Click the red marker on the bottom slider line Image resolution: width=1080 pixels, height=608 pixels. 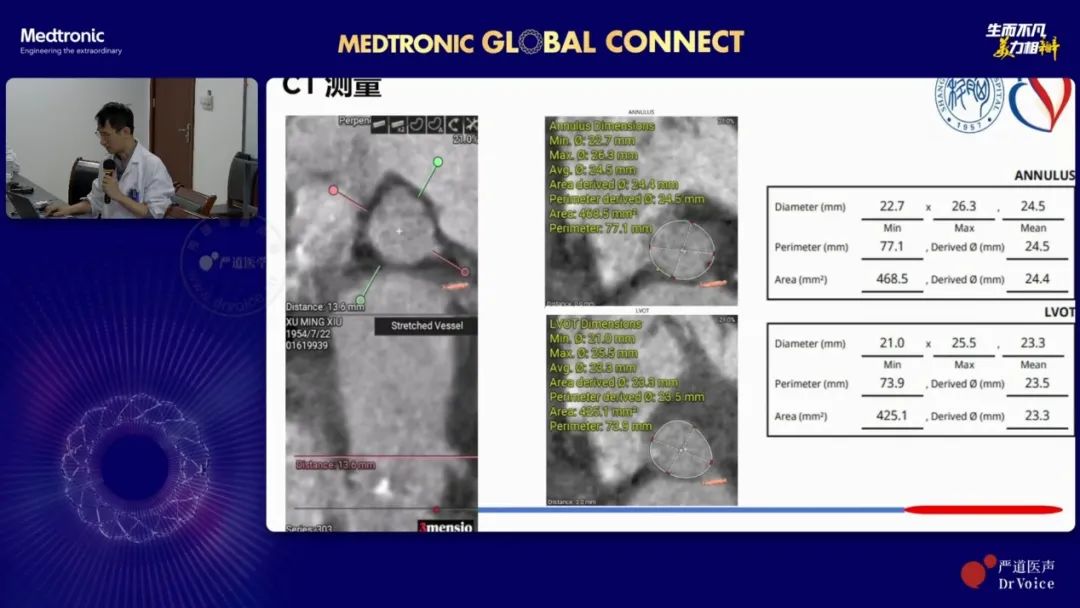(x=982, y=510)
